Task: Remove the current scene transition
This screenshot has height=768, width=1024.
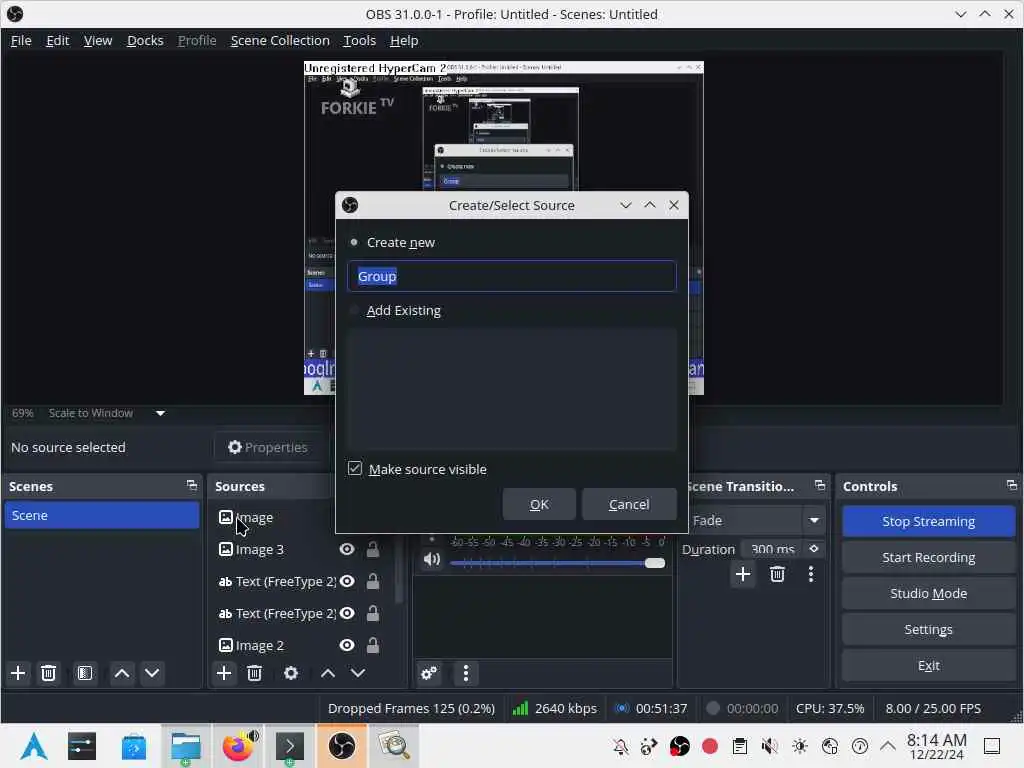Action: pos(777,574)
